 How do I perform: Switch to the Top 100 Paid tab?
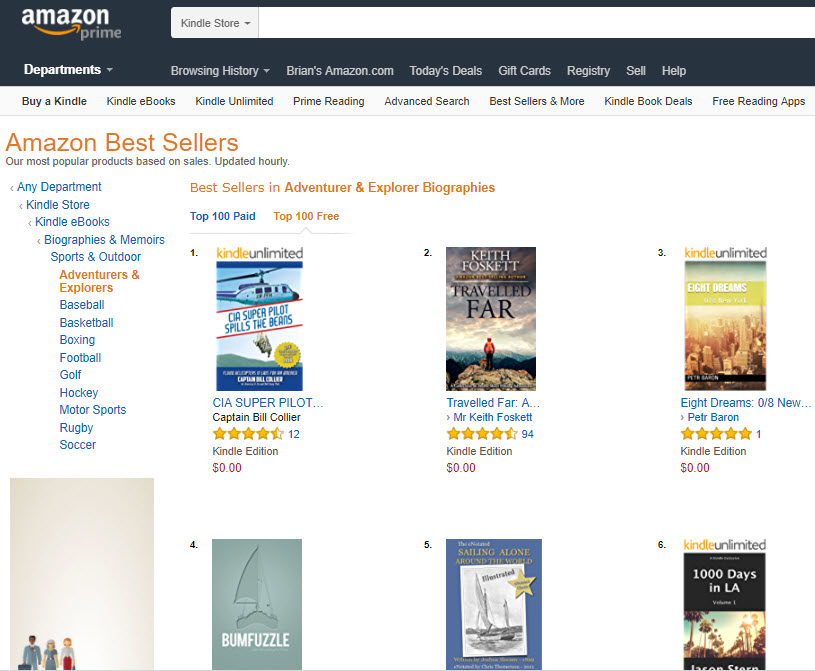coord(222,216)
